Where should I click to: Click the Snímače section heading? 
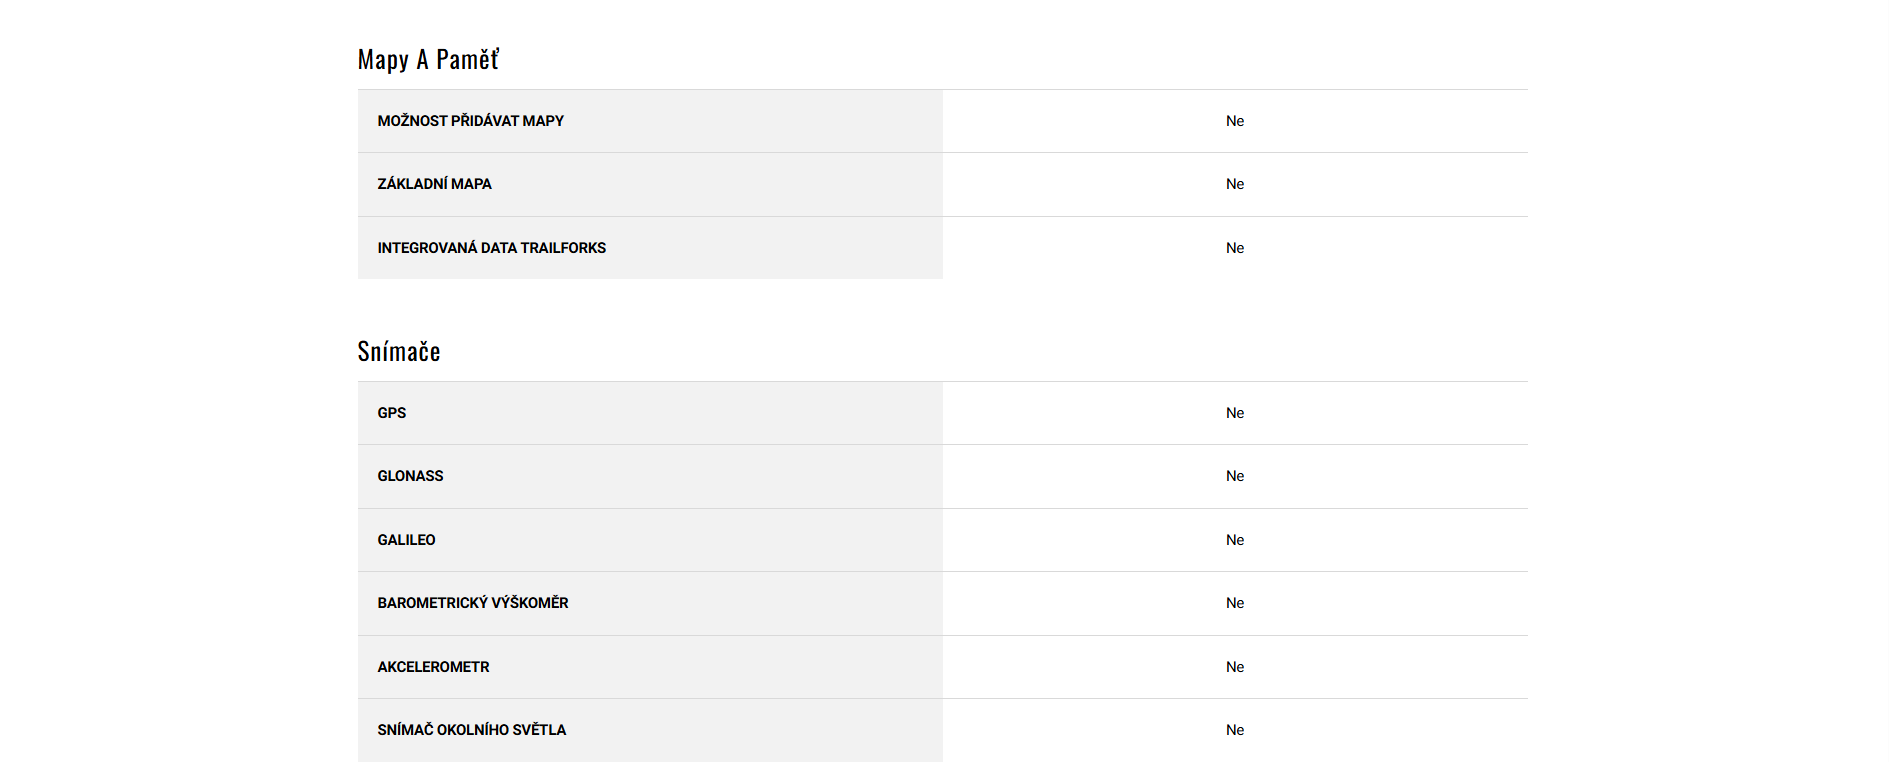pos(399,352)
